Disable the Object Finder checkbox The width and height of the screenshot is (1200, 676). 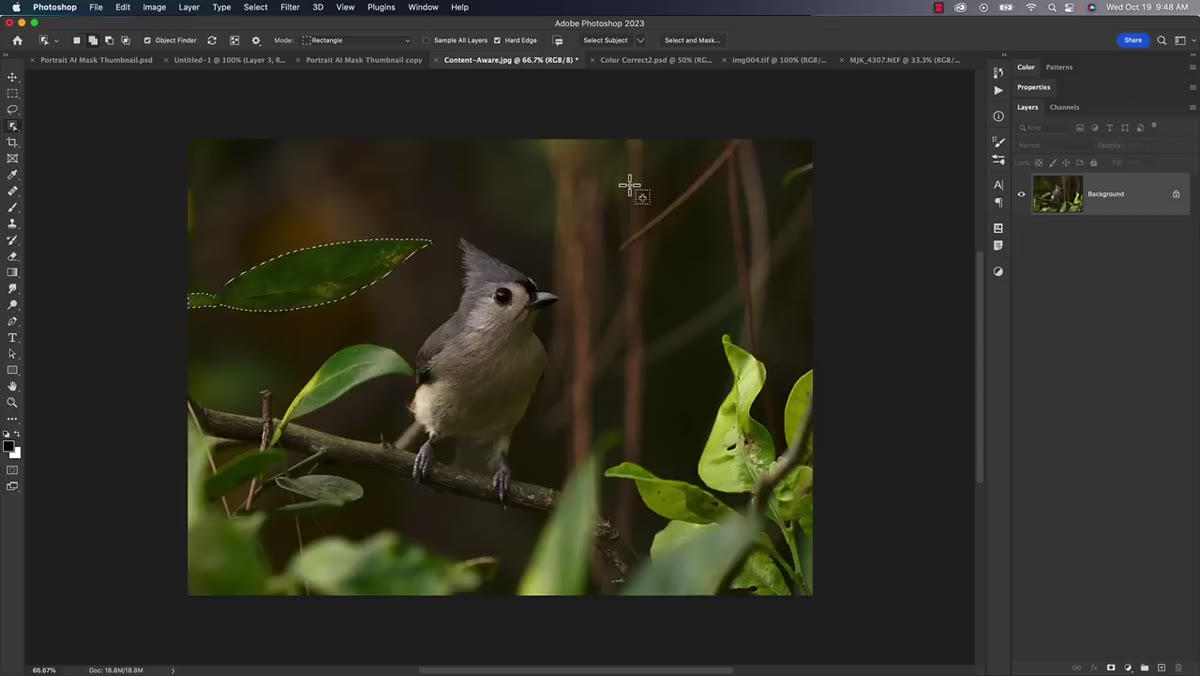pos(147,41)
